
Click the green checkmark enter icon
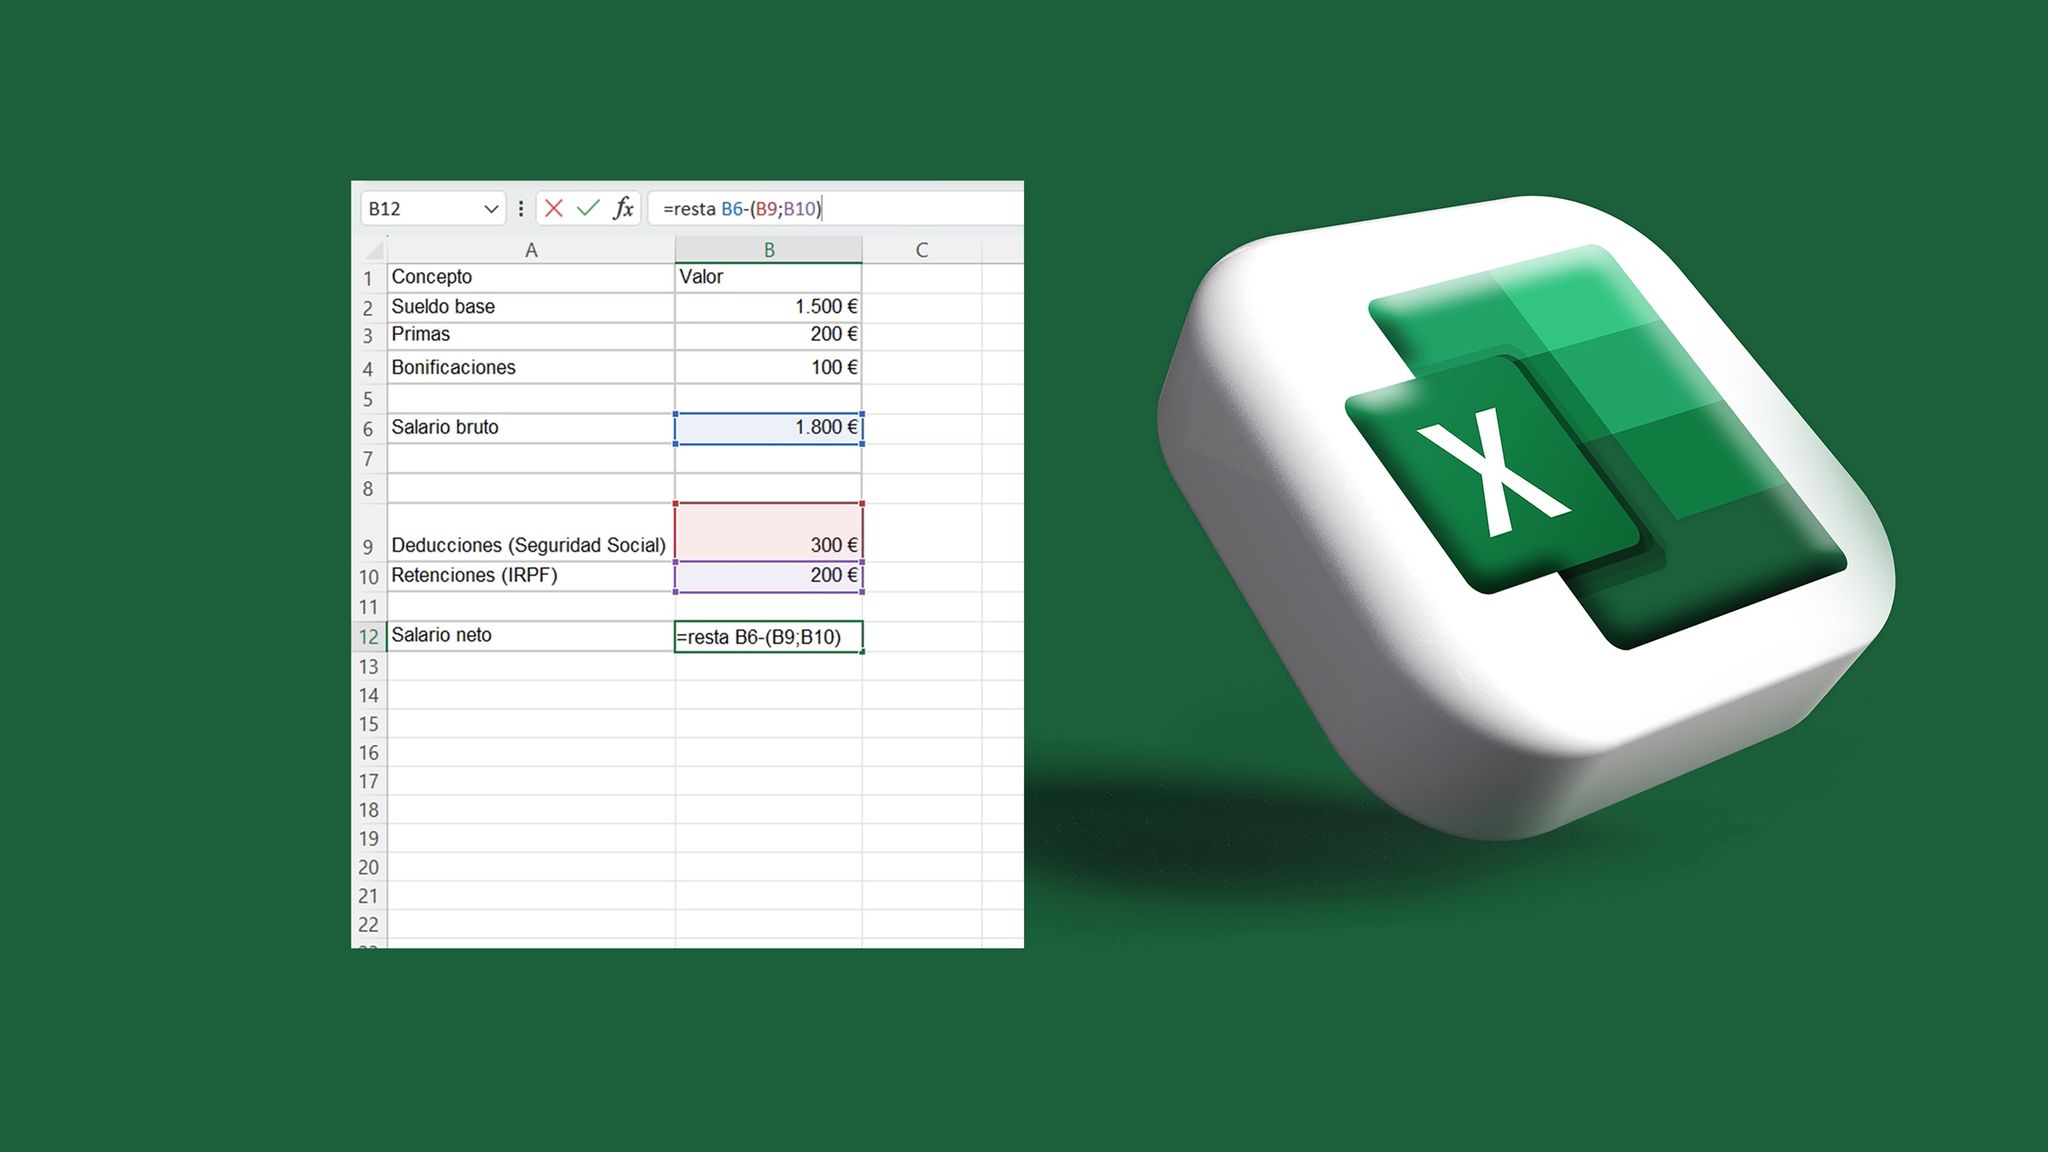[x=588, y=208]
